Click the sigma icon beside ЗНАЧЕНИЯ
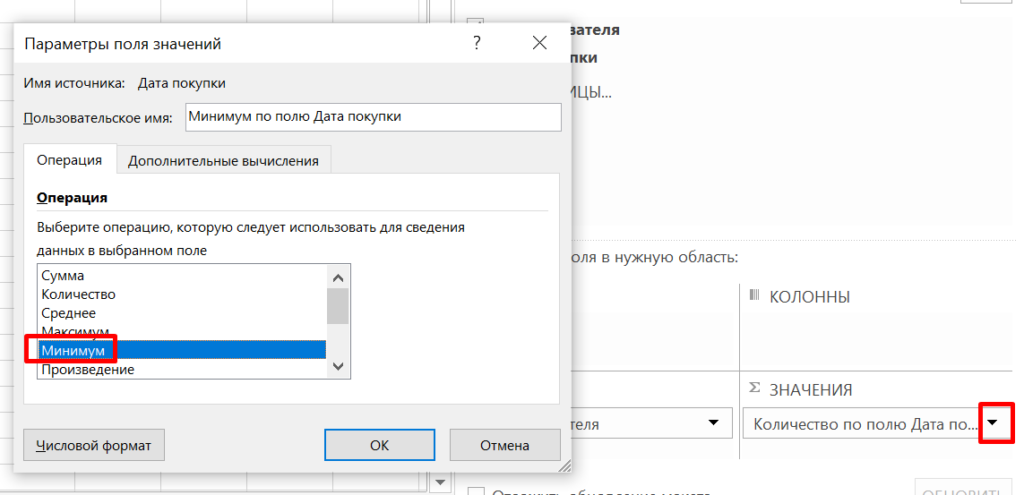 [754, 388]
